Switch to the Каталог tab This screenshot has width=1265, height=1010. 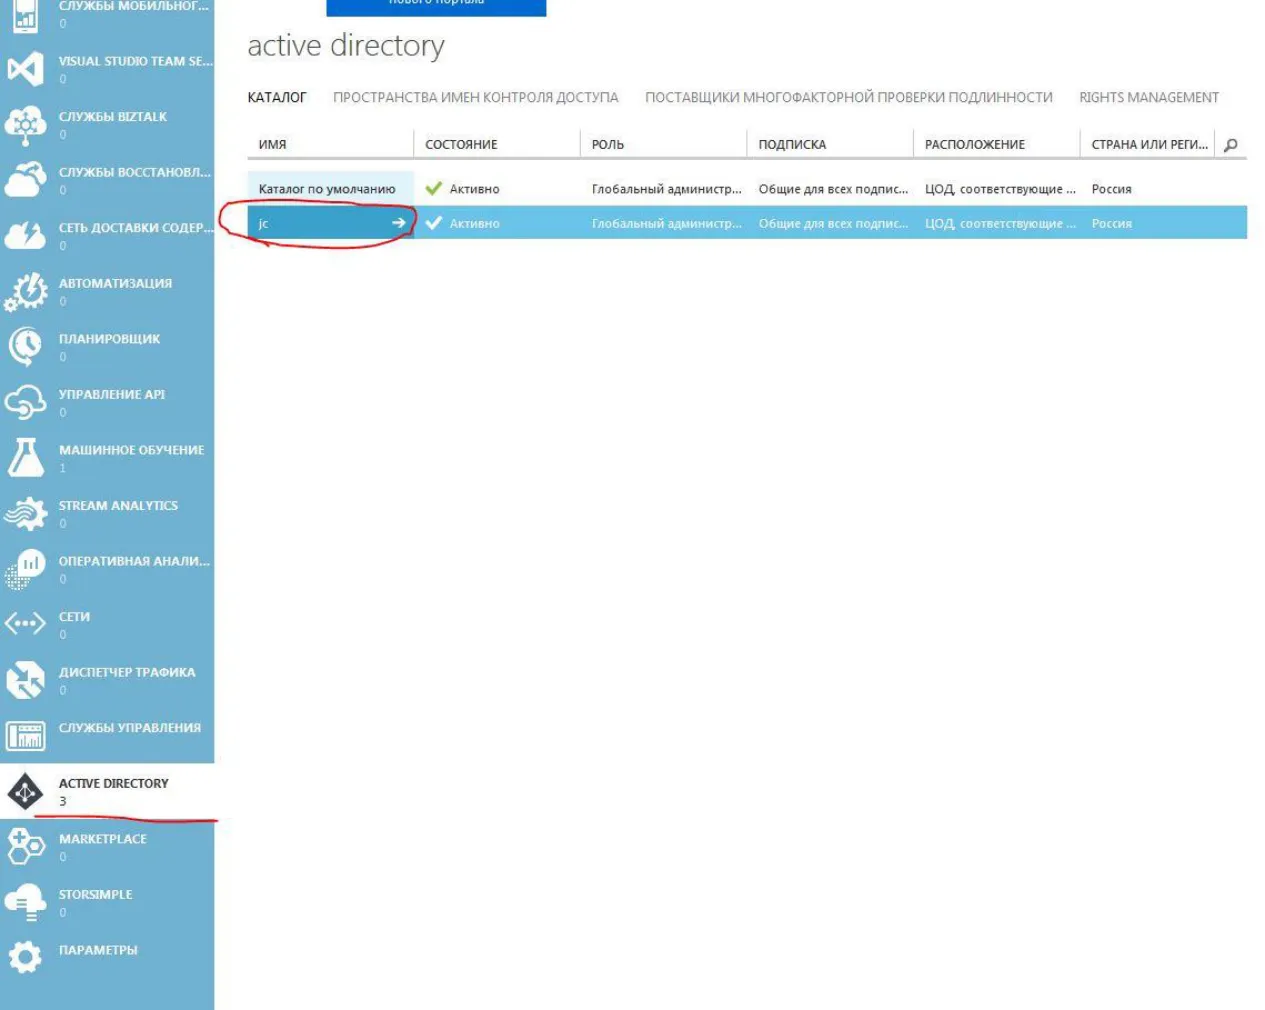[277, 98]
